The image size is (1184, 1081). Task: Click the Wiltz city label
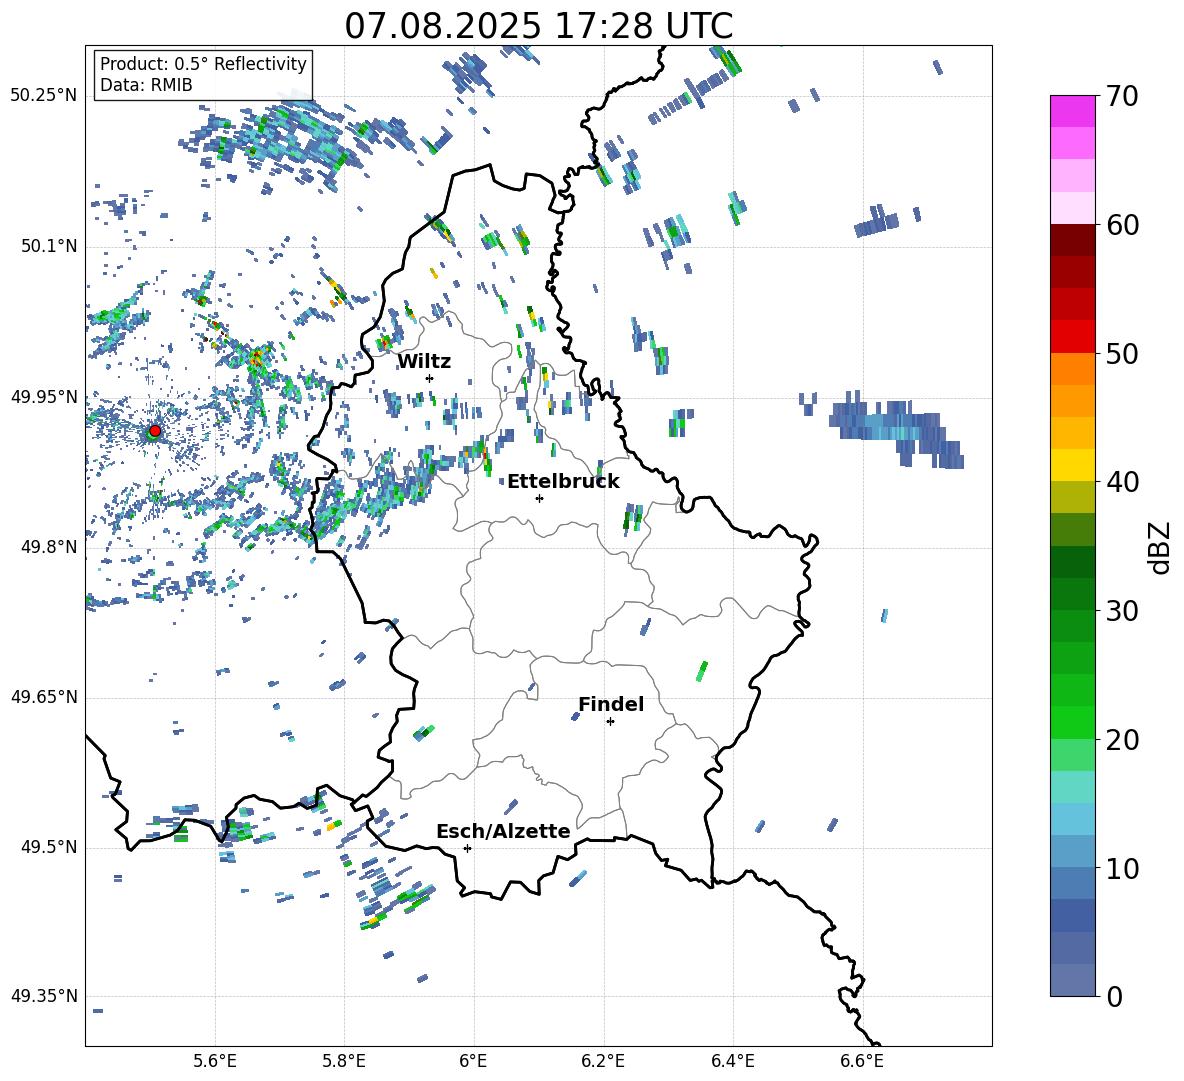click(x=424, y=362)
